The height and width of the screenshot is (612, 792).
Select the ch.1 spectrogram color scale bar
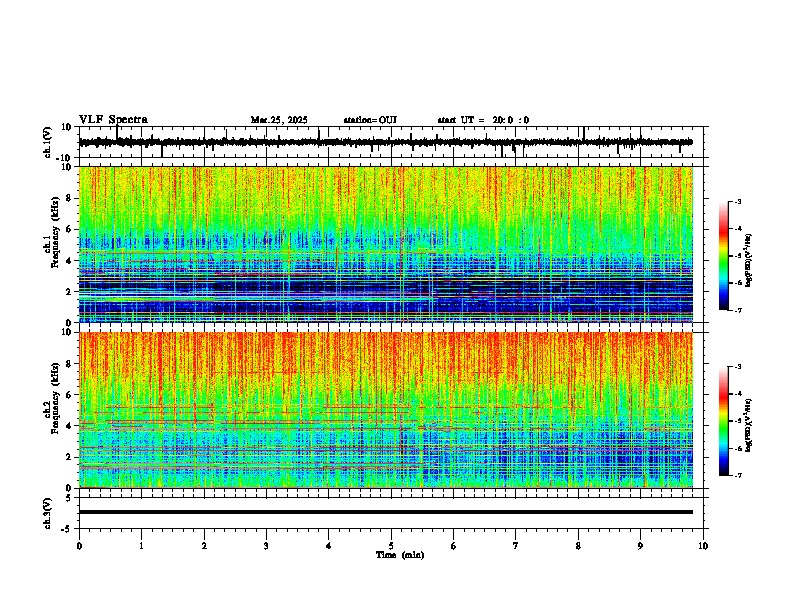click(723, 256)
